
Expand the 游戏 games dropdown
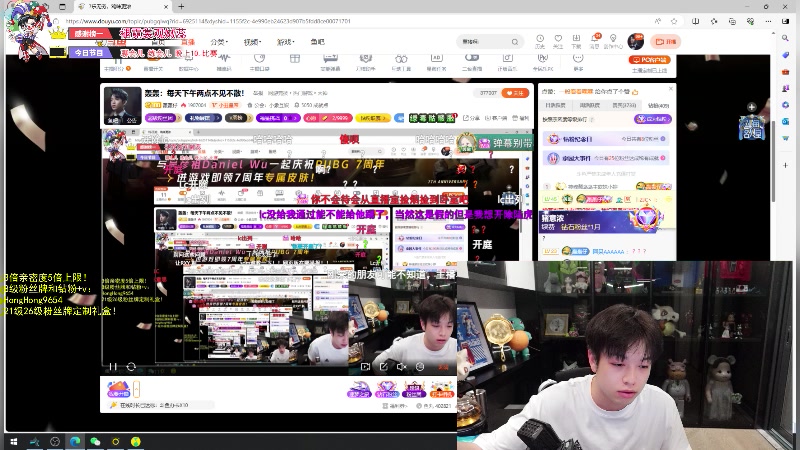(x=285, y=42)
